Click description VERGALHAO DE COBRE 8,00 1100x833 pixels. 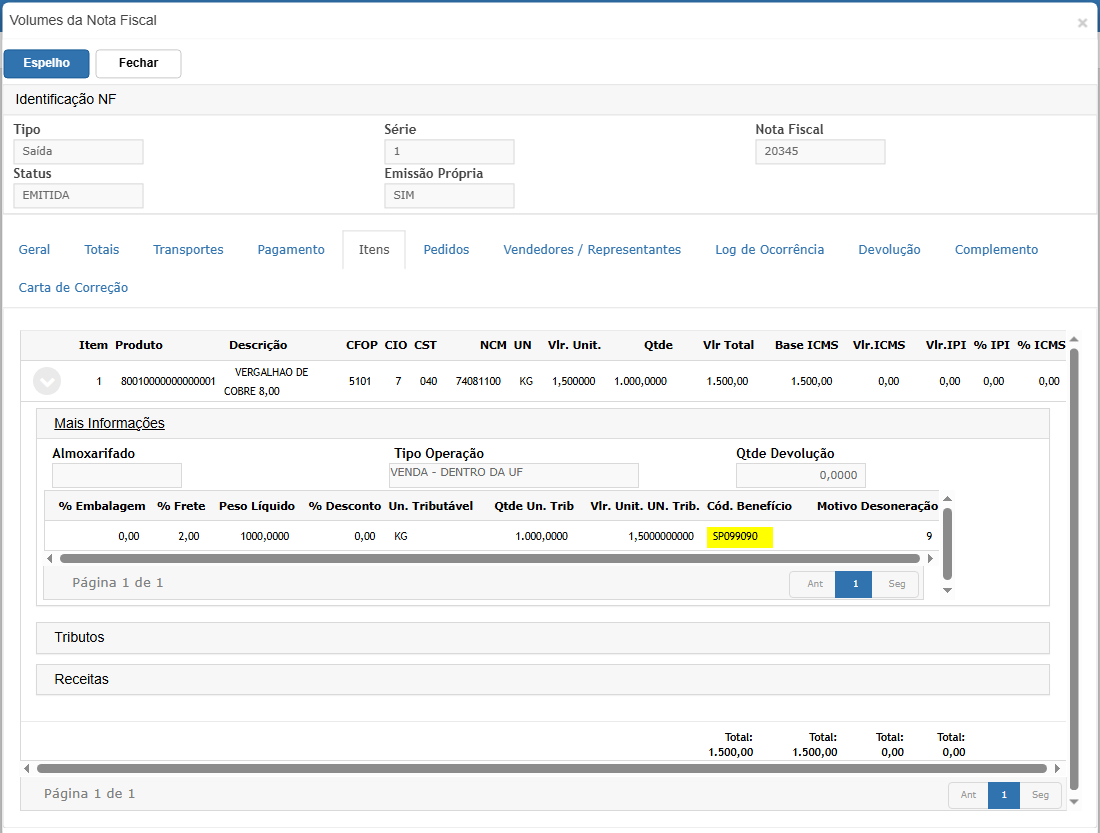tap(266, 382)
